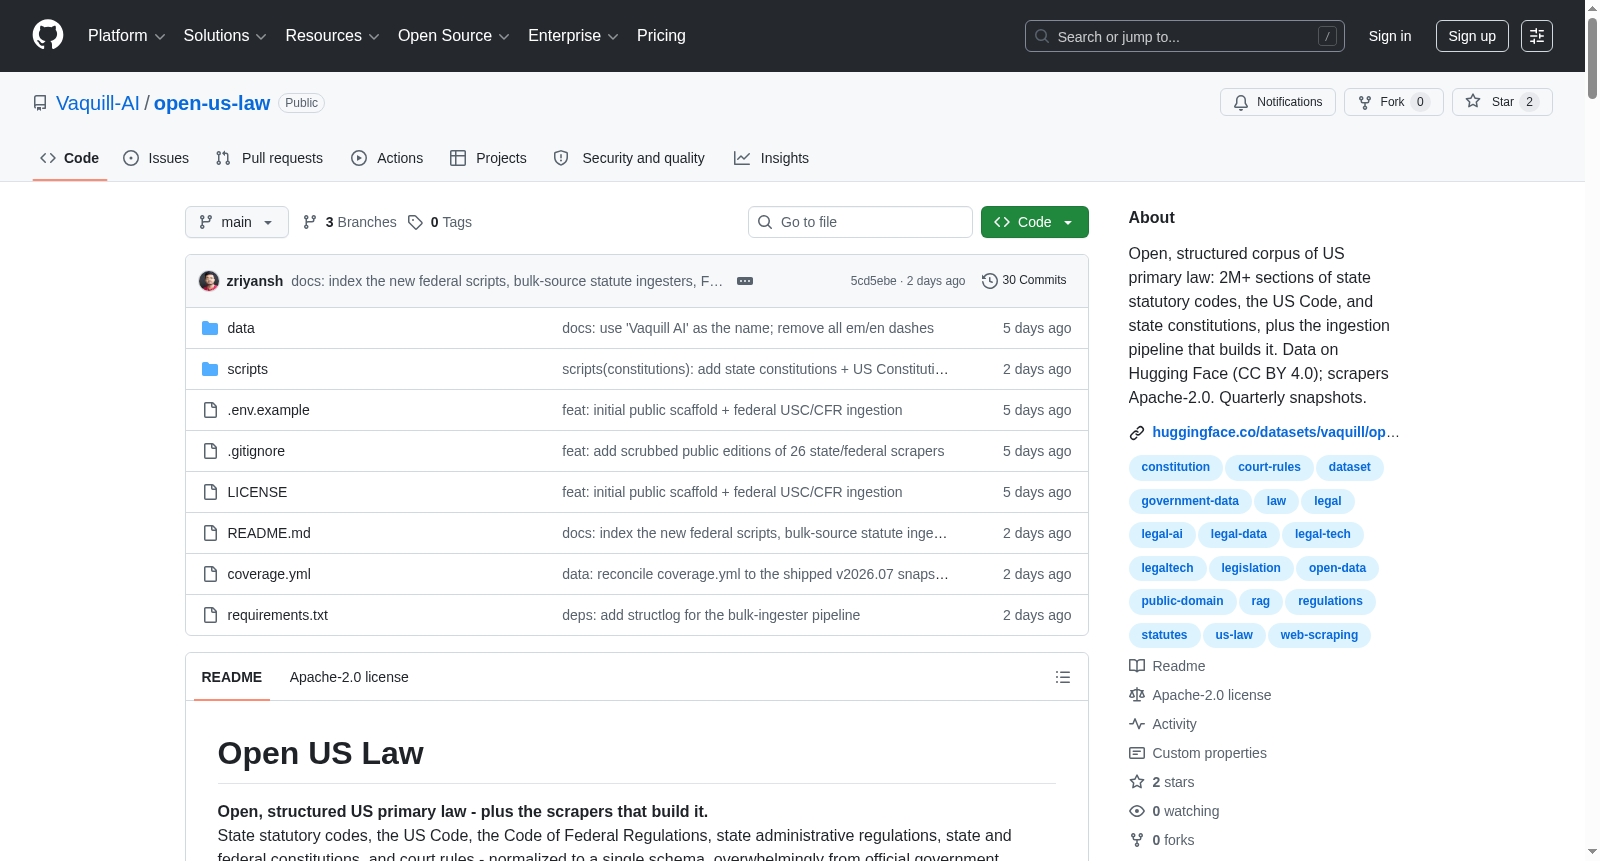
Task: Open the Custom properties link
Action: coord(1209,753)
